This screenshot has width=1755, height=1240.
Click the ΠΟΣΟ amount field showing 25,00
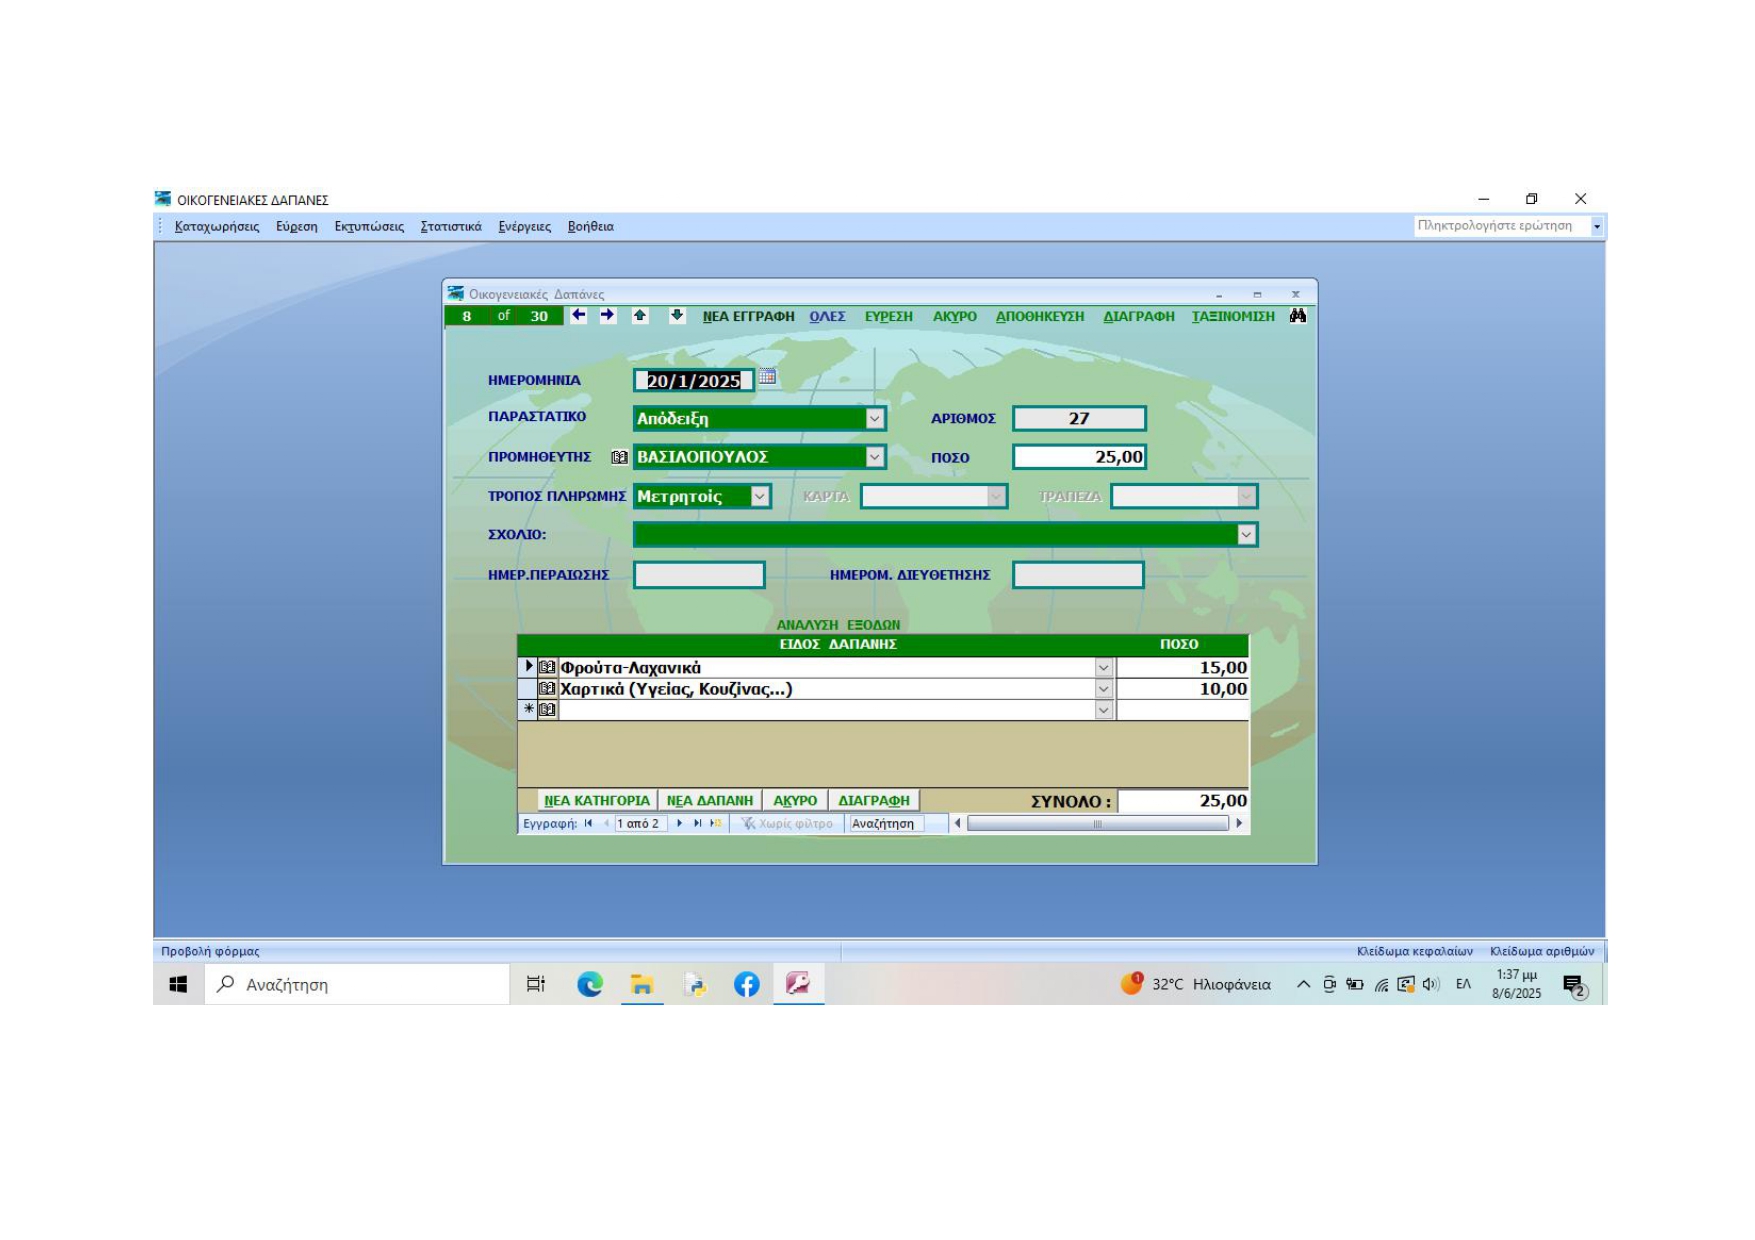point(1079,457)
